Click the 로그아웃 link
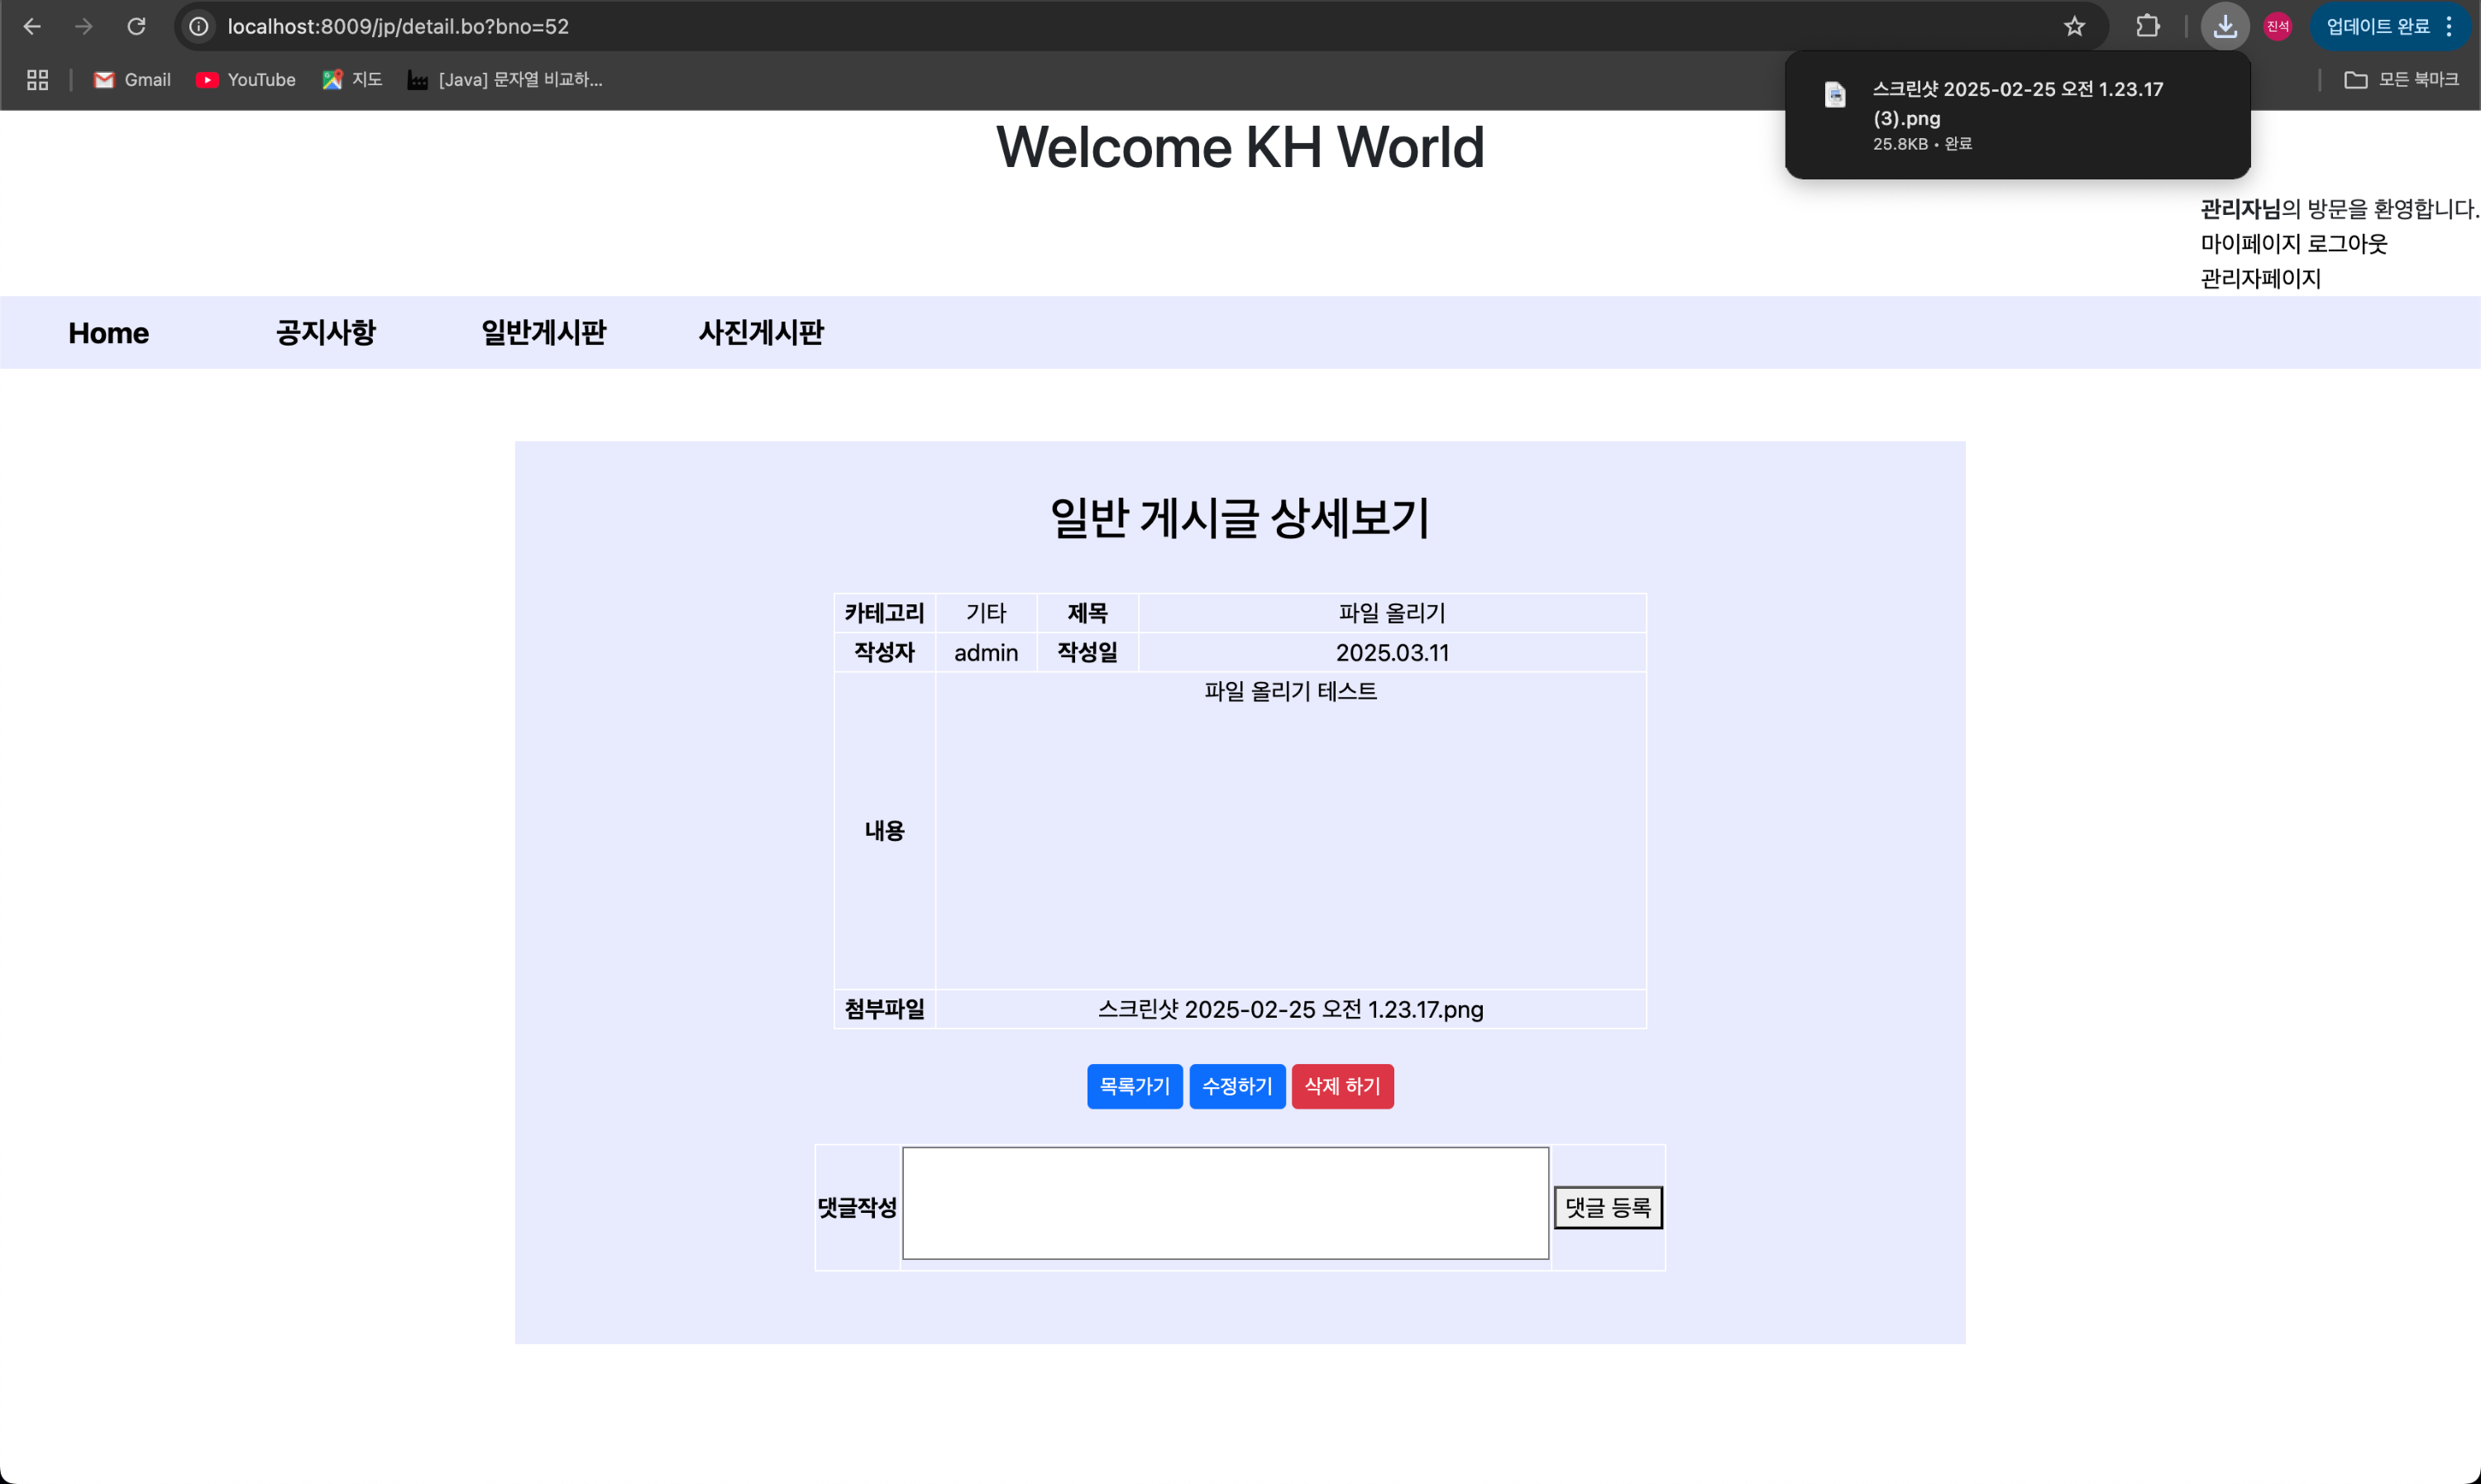This screenshot has width=2481, height=1484. pos(2347,244)
